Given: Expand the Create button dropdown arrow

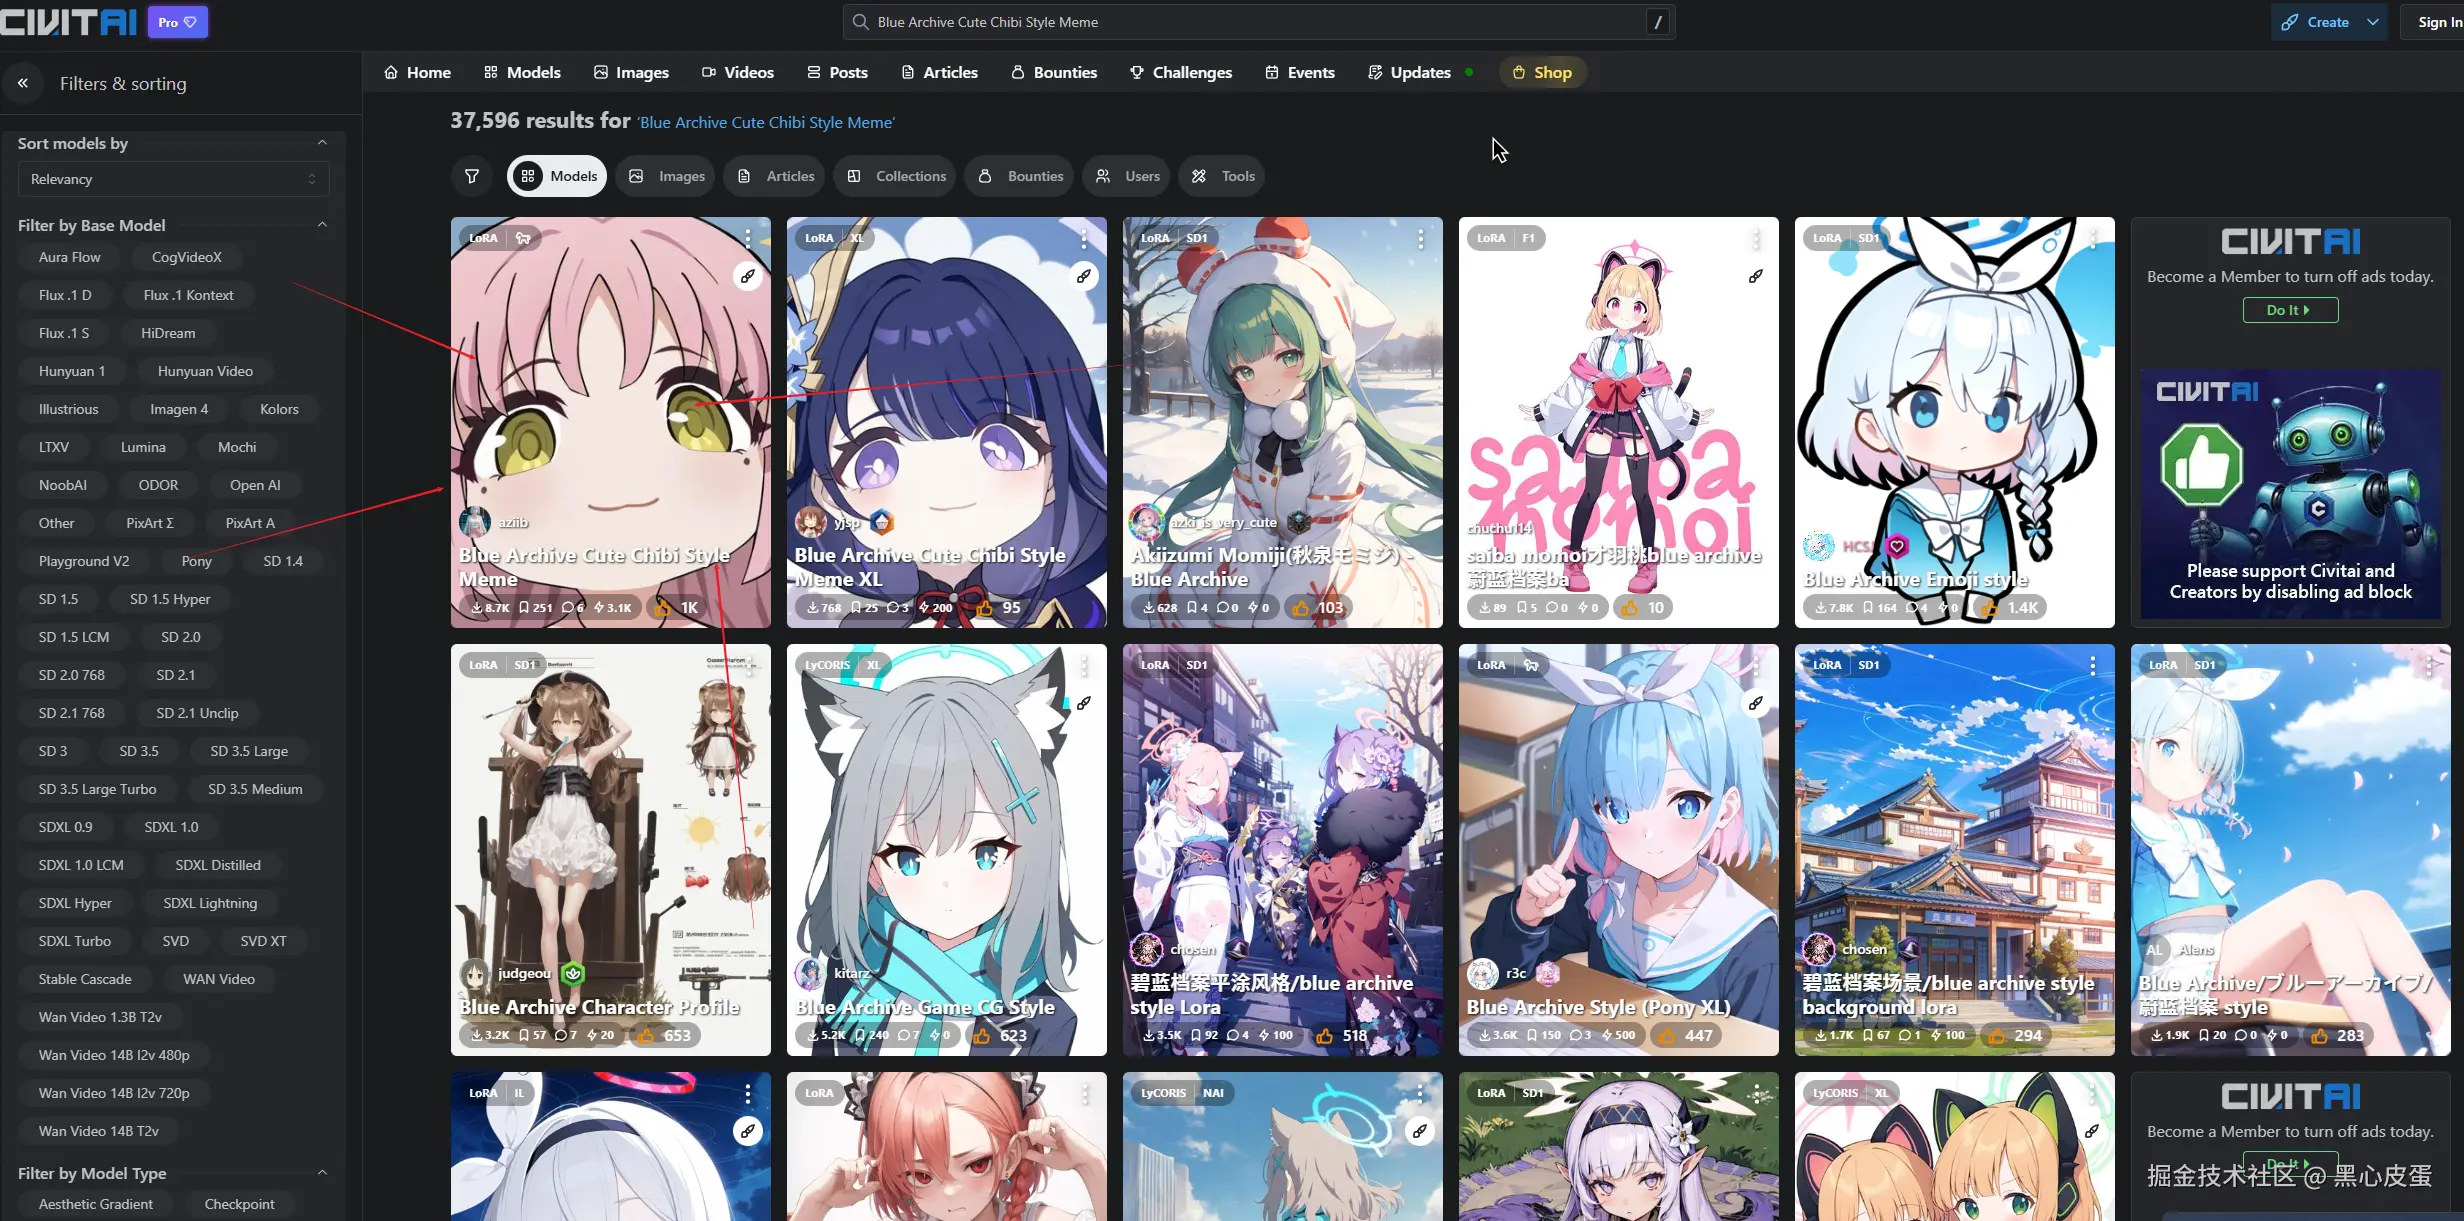Looking at the screenshot, I should click(x=2374, y=21).
